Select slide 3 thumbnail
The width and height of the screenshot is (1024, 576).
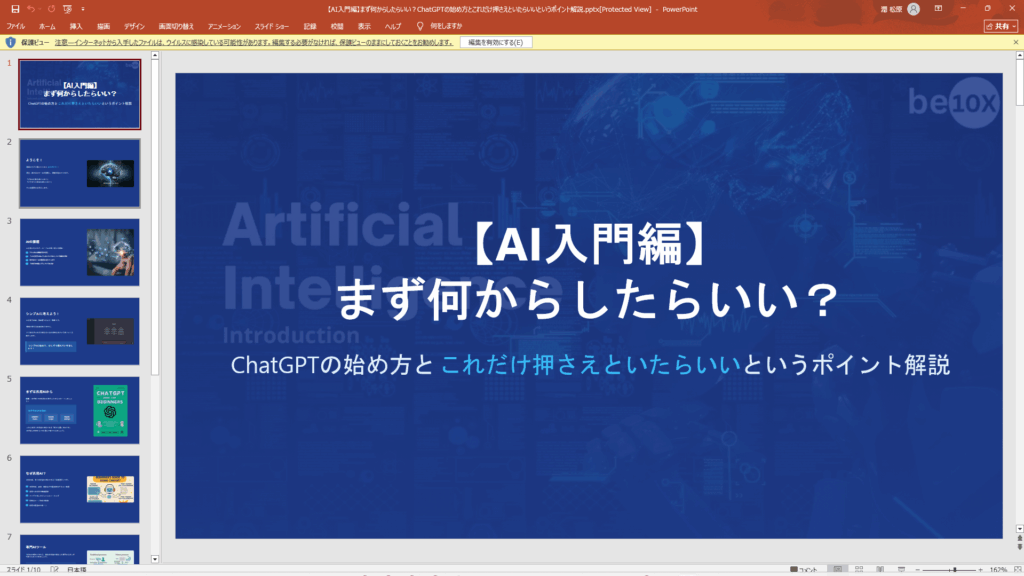[x=80, y=252]
